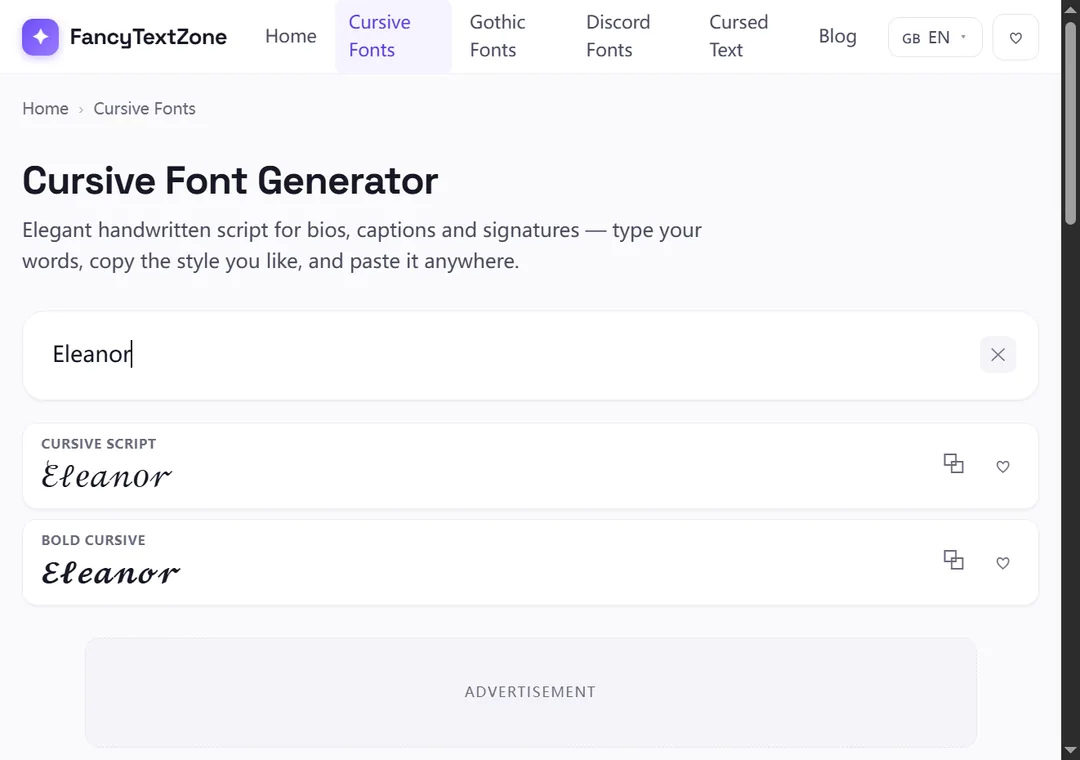
Task: Click the scrollbar up arrow
Action: point(1070,9)
